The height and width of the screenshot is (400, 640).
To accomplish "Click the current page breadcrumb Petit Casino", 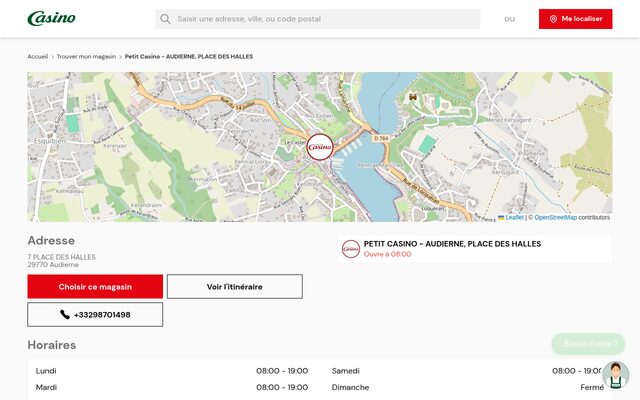I will pos(189,56).
